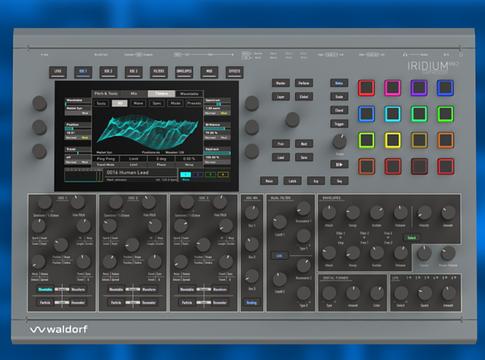Select the Tools sub-tab on the display
This screenshot has width=485, height=360.
tap(101, 103)
